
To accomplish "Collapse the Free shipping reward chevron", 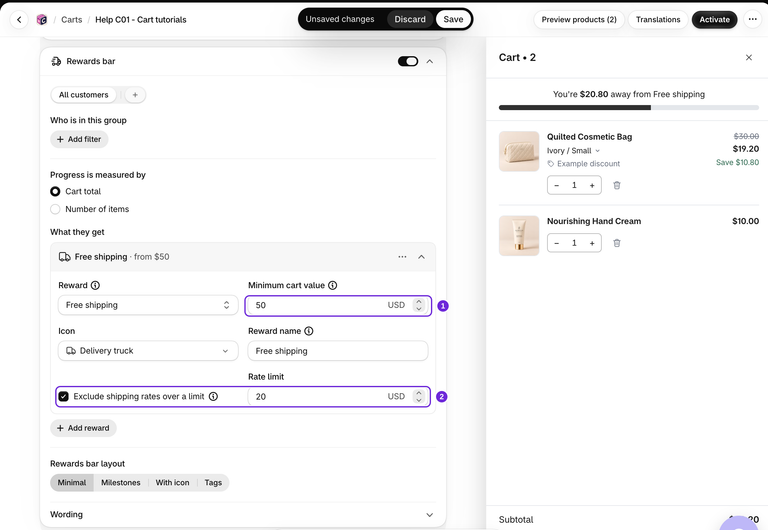I will (x=421, y=257).
